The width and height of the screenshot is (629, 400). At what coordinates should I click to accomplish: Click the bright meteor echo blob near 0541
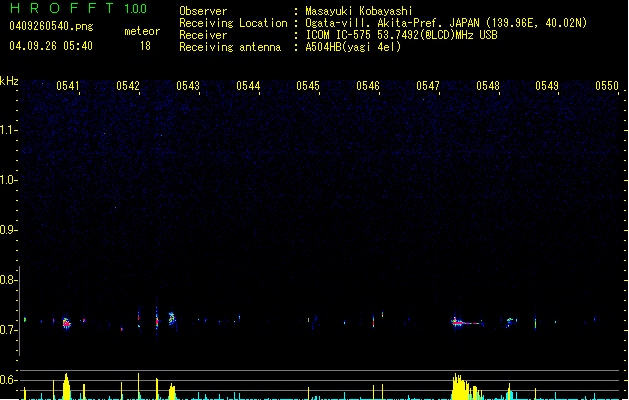pyautogui.click(x=67, y=323)
